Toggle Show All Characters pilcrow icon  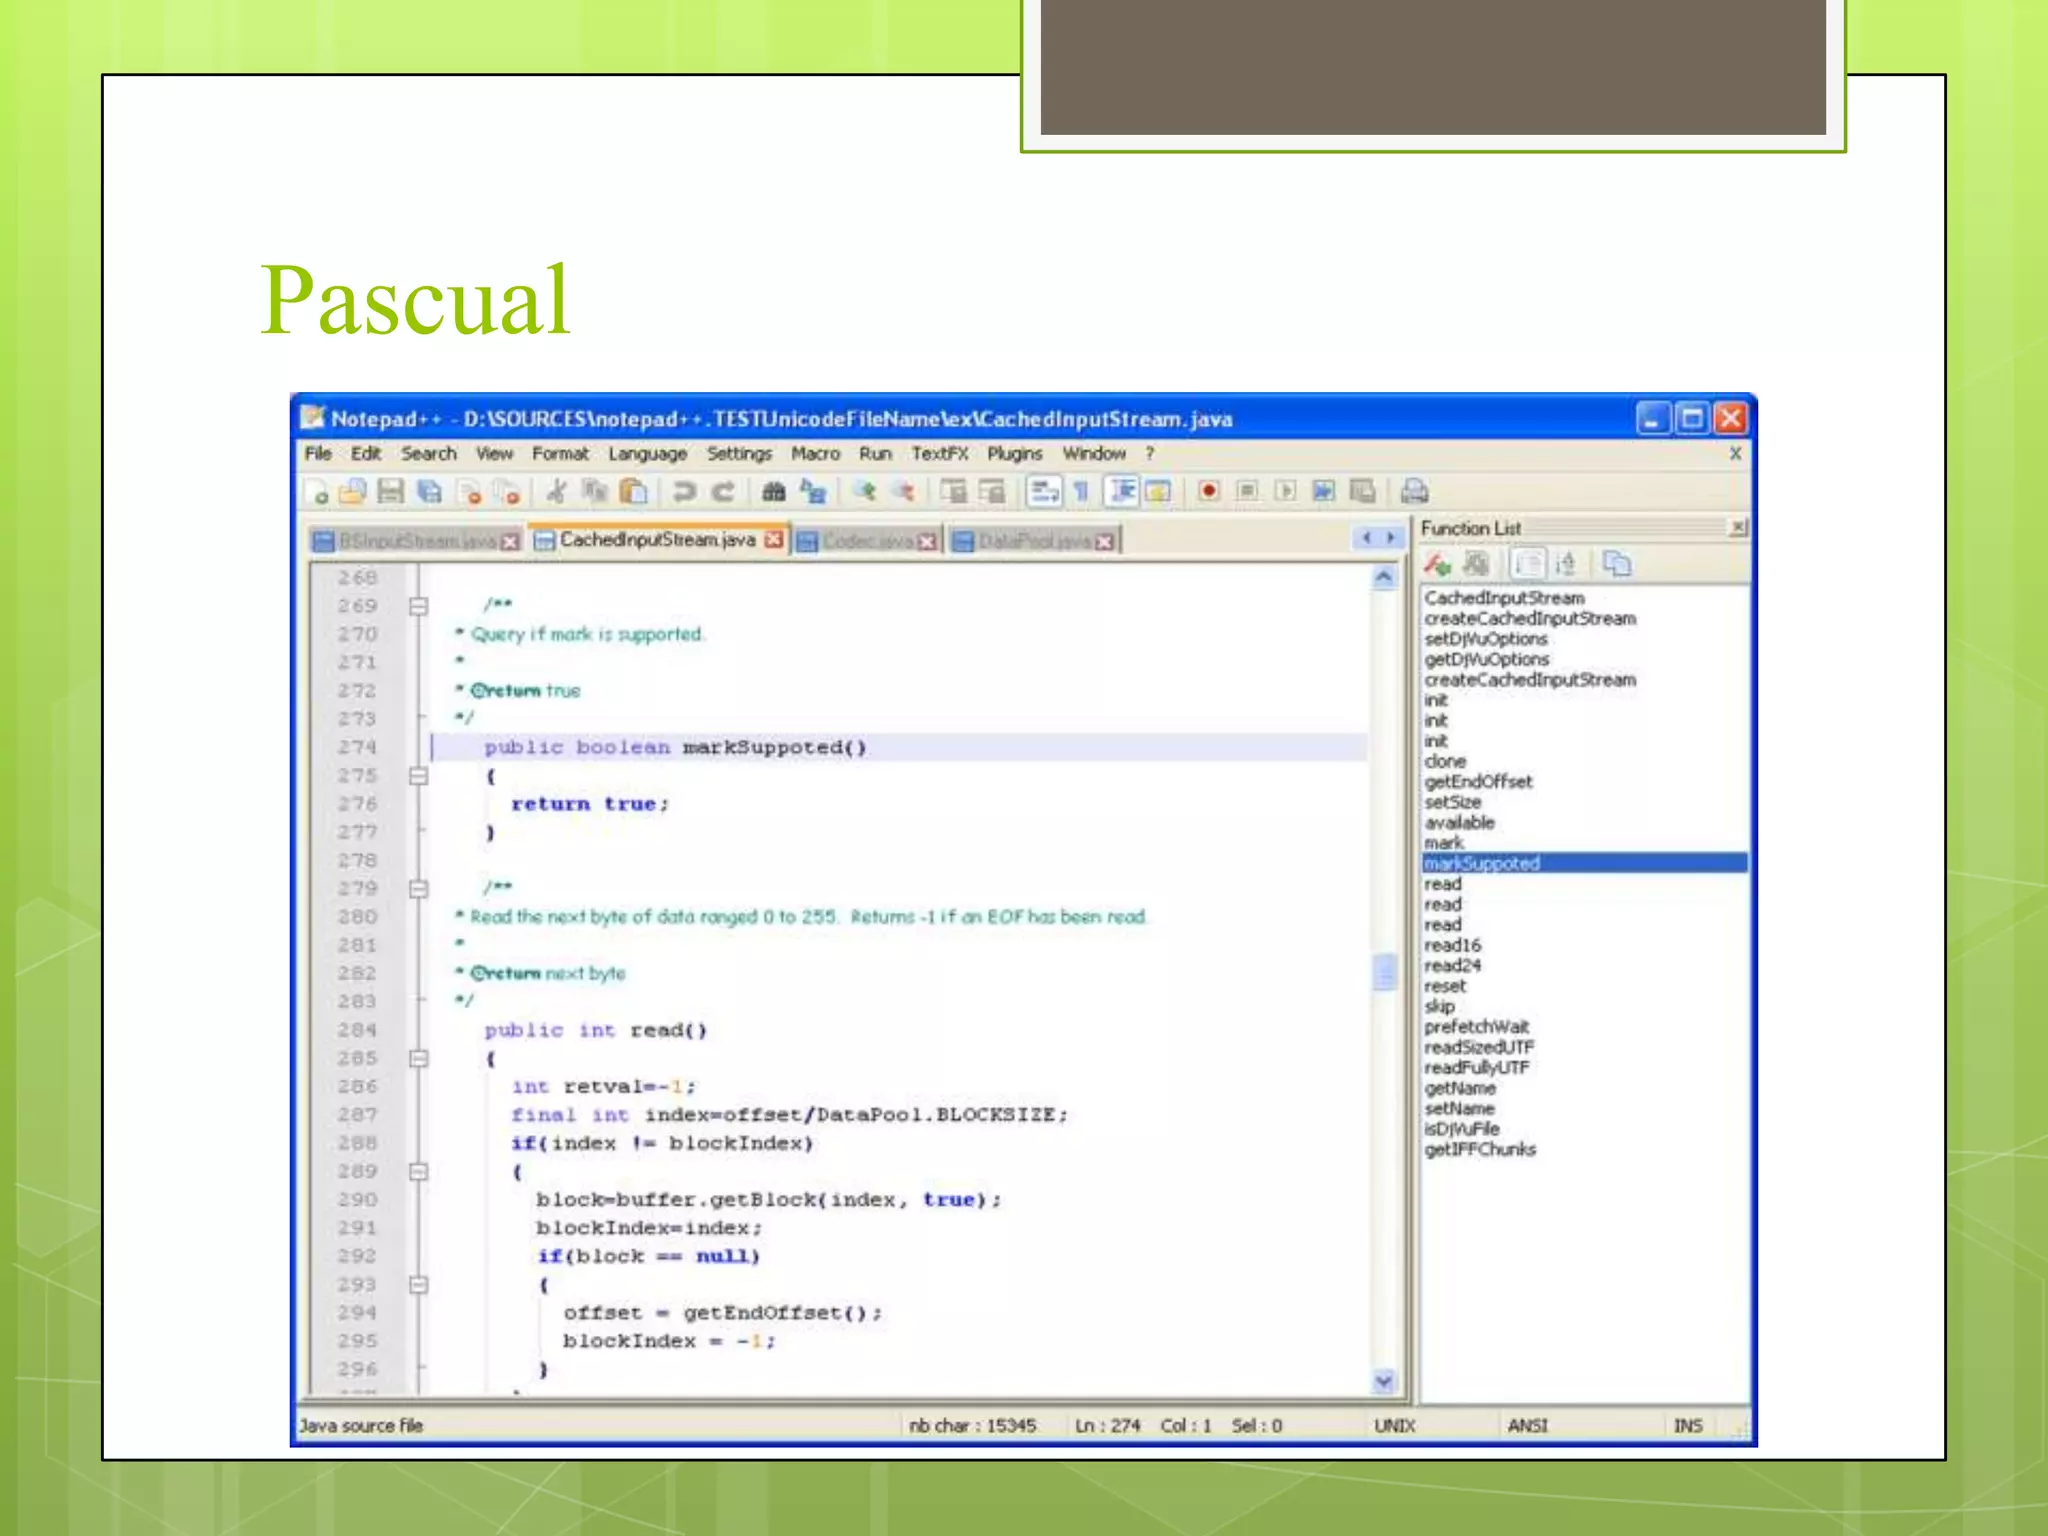[1081, 491]
